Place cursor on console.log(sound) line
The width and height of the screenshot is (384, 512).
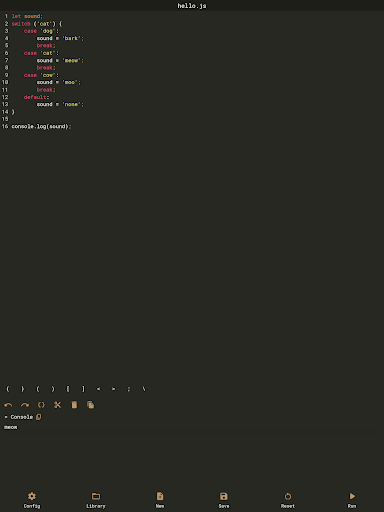41,127
